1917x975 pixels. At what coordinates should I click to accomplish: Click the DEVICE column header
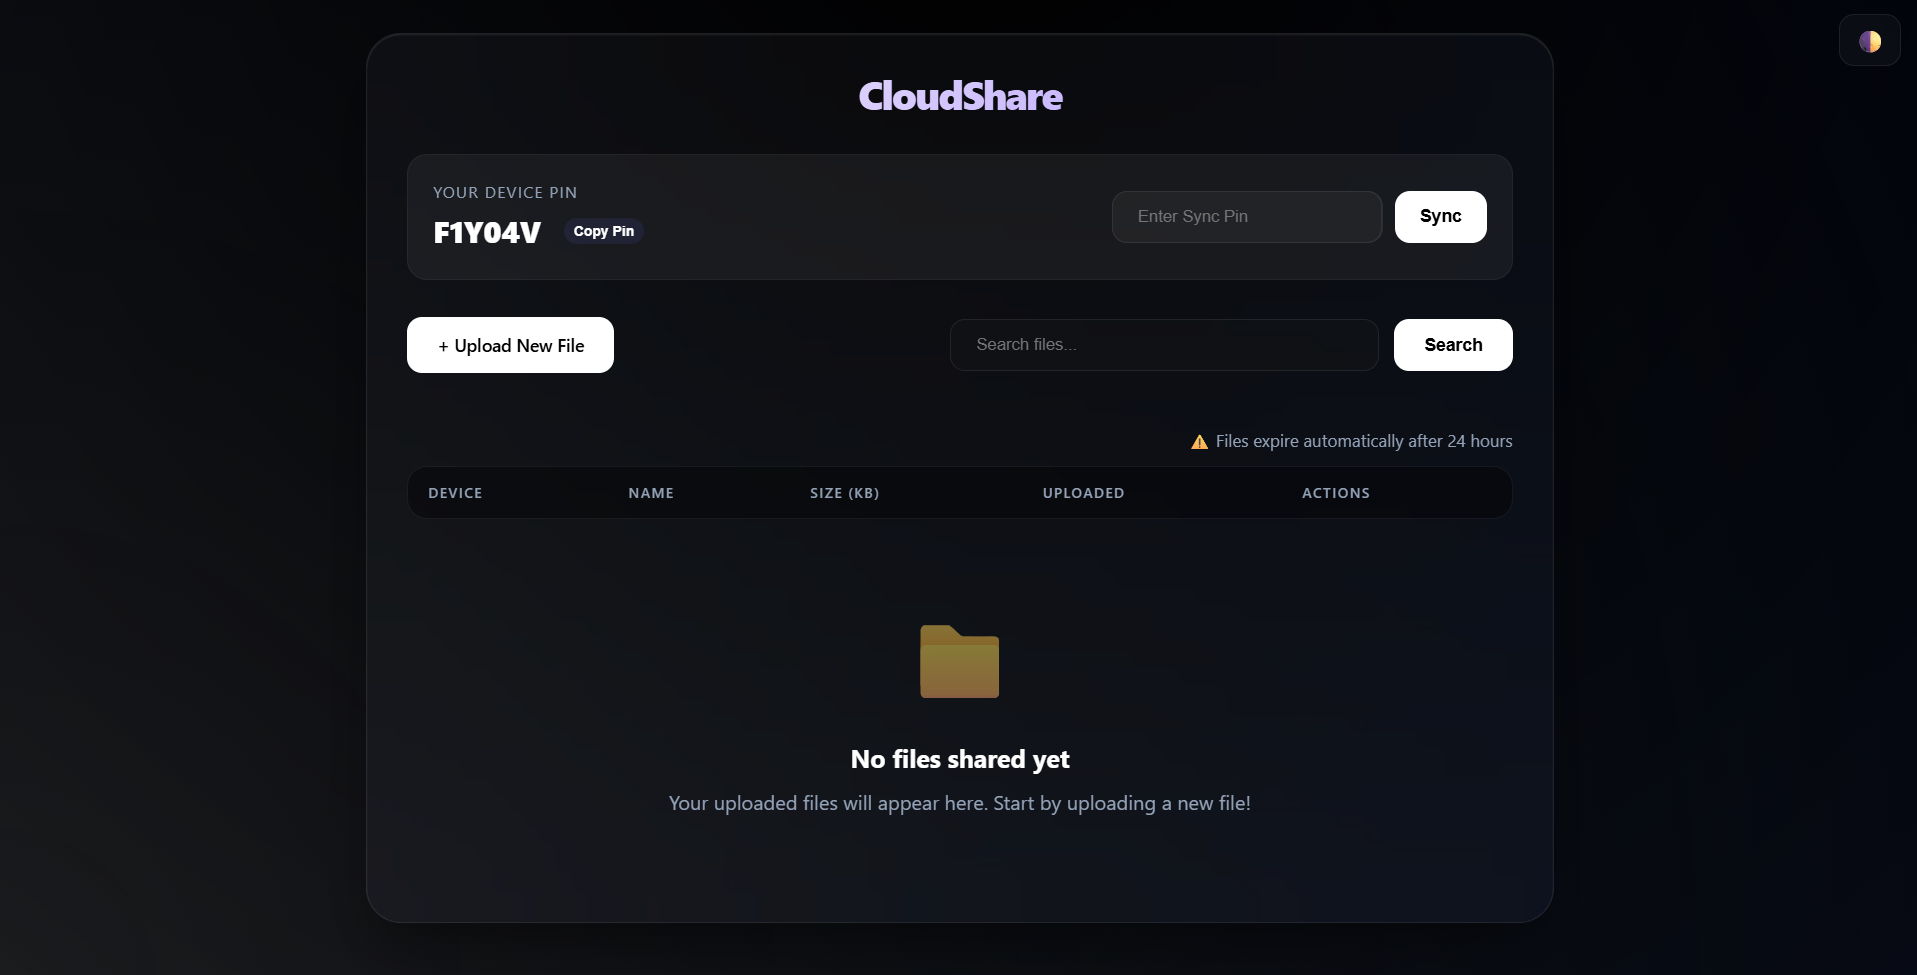(x=455, y=493)
